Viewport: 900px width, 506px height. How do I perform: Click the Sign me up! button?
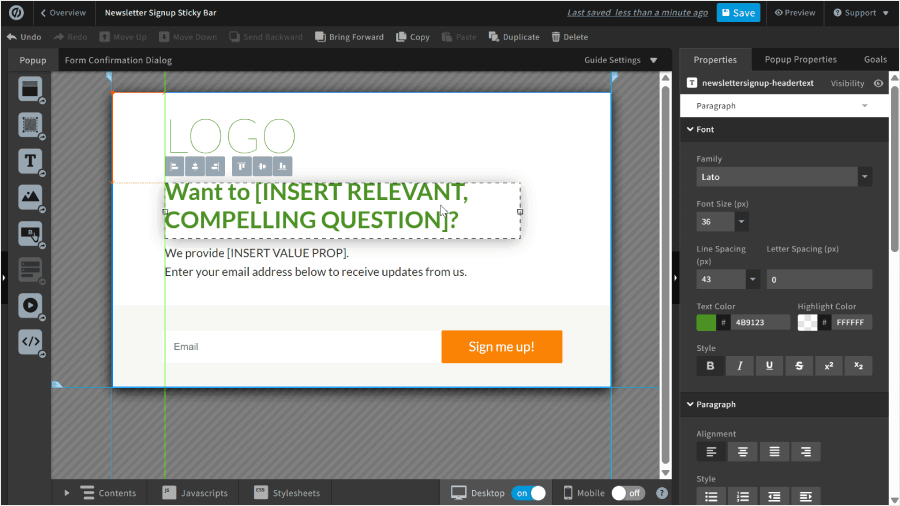click(x=502, y=347)
